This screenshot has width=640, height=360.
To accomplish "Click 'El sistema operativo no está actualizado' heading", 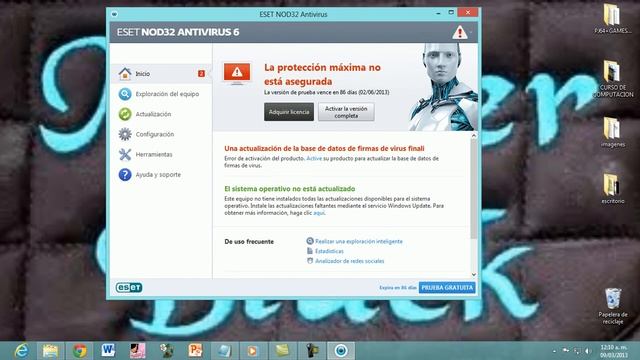I will pyautogui.click(x=290, y=189).
